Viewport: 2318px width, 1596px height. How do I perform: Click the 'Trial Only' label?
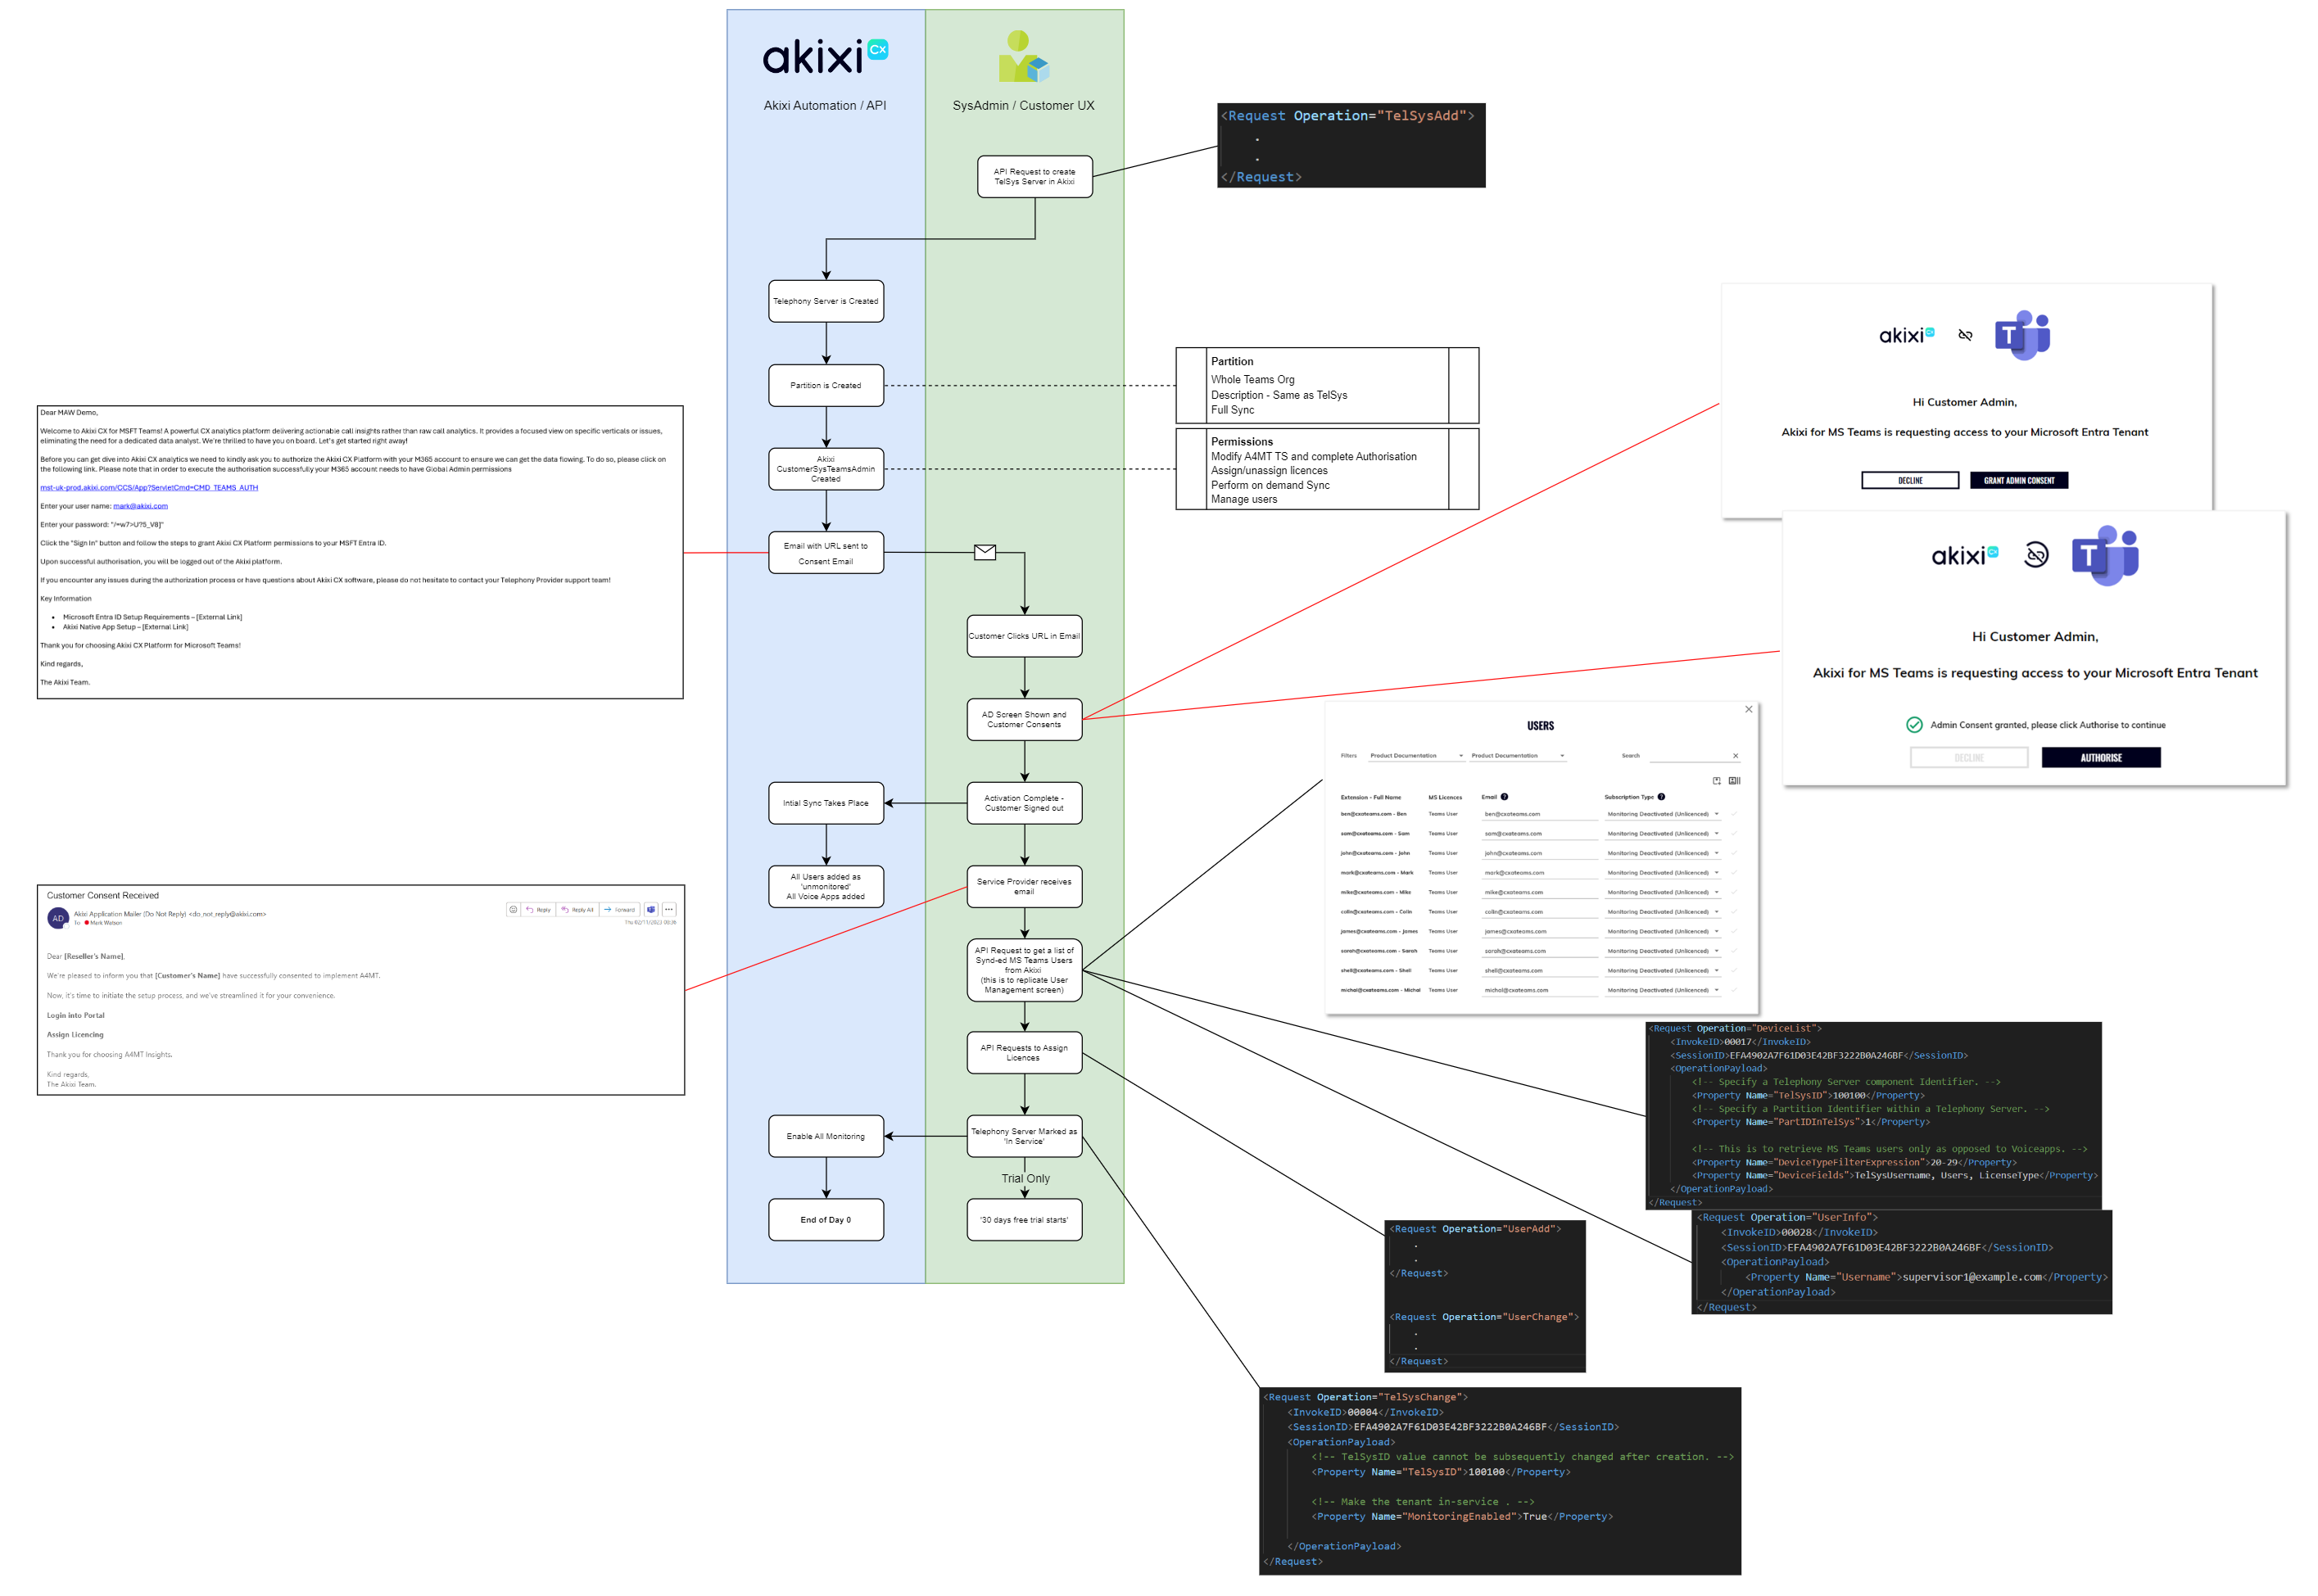point(1026,1179)
